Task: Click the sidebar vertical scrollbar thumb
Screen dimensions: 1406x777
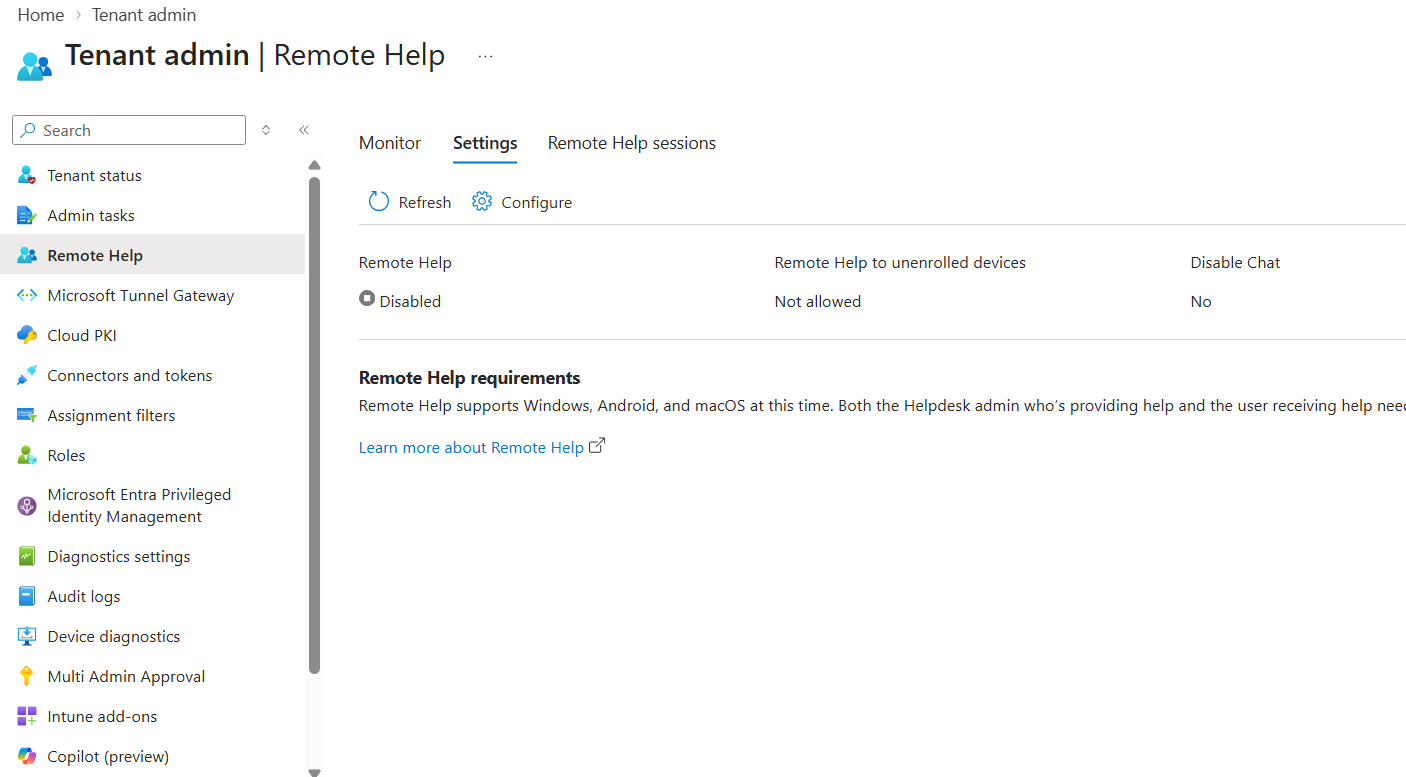Action: tap(315, 425)
